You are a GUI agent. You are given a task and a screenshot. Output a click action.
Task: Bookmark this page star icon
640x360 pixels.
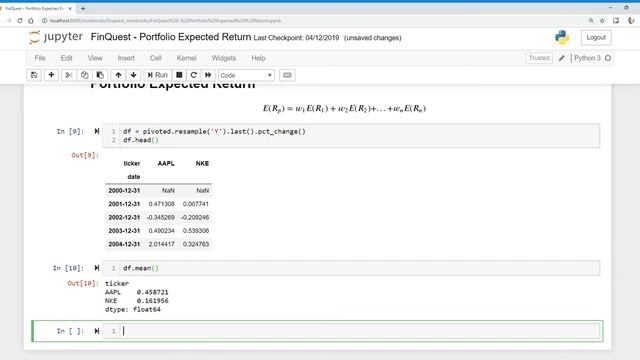coord(602,20)
